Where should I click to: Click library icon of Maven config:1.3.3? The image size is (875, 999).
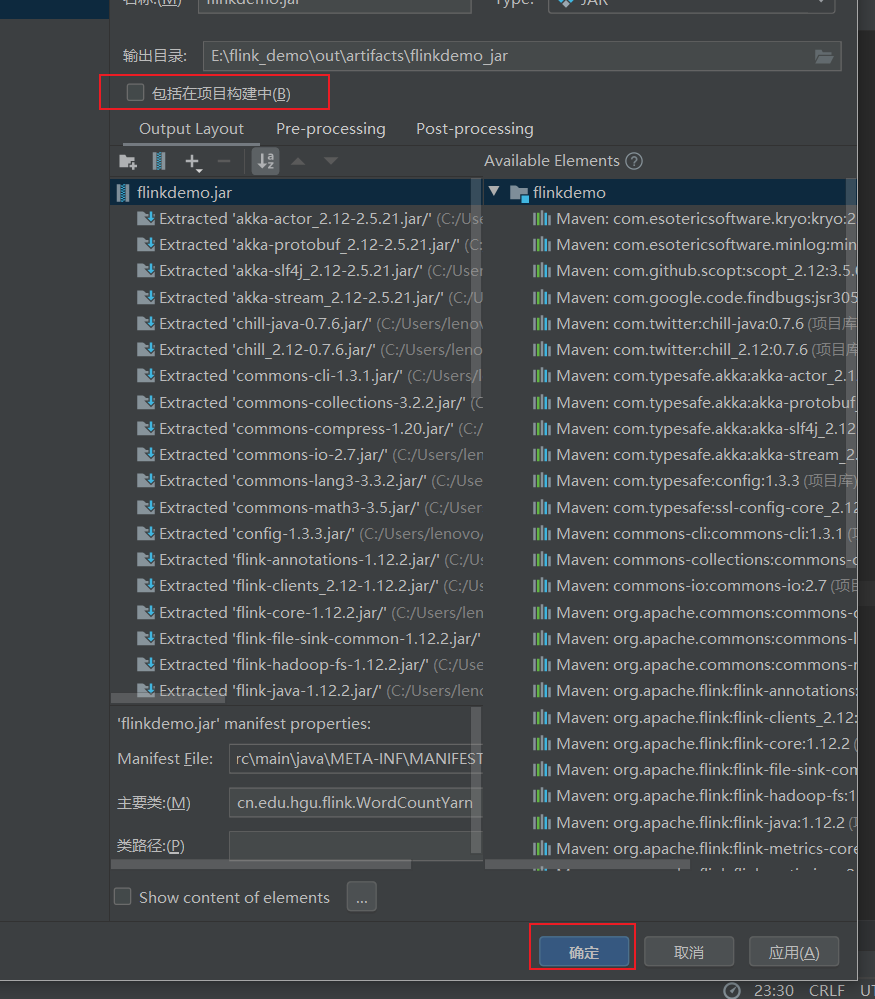tap(542, 481)
